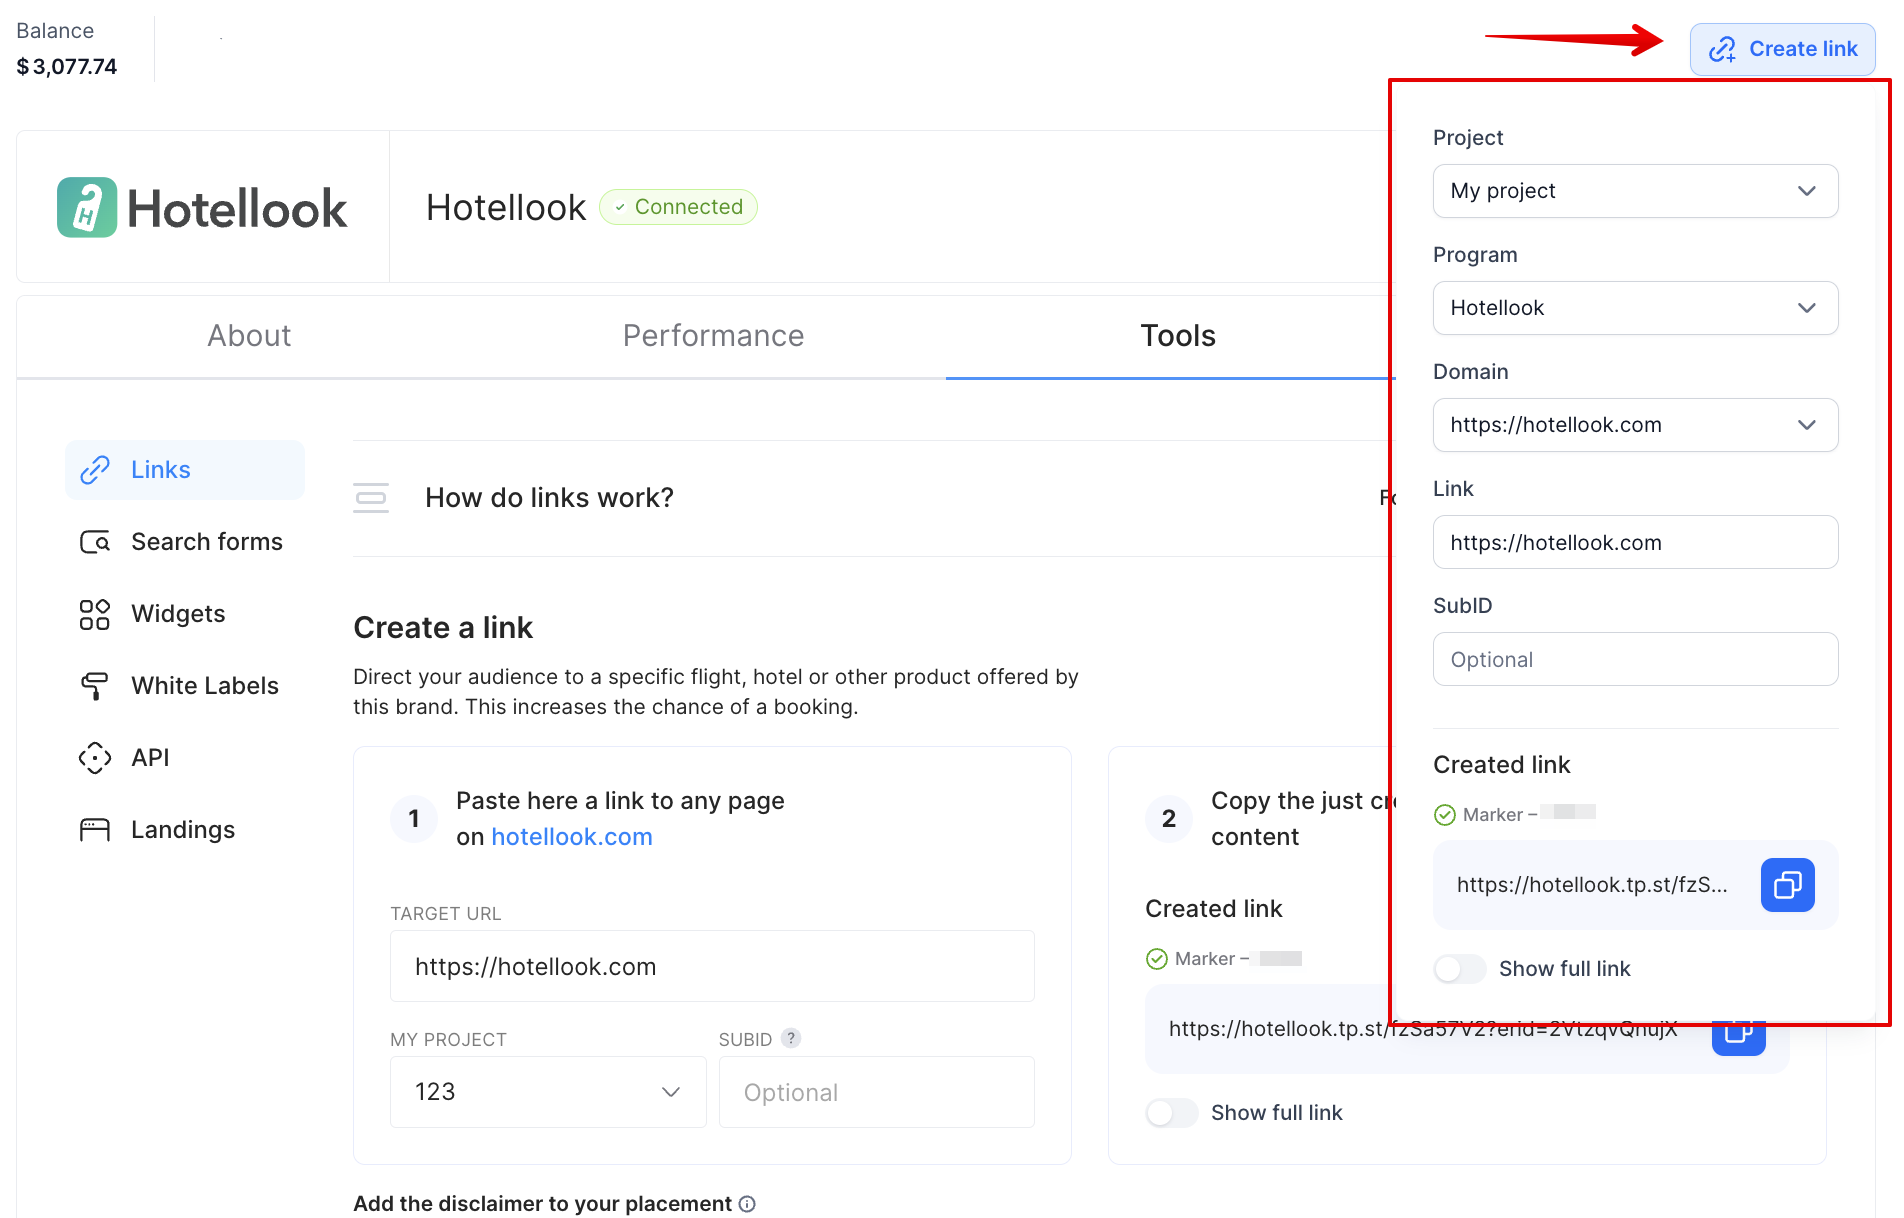This screenshot has width=1904, height=1218.
Task: Toggle Show full link under step 2
Action: [1171, 1113]
